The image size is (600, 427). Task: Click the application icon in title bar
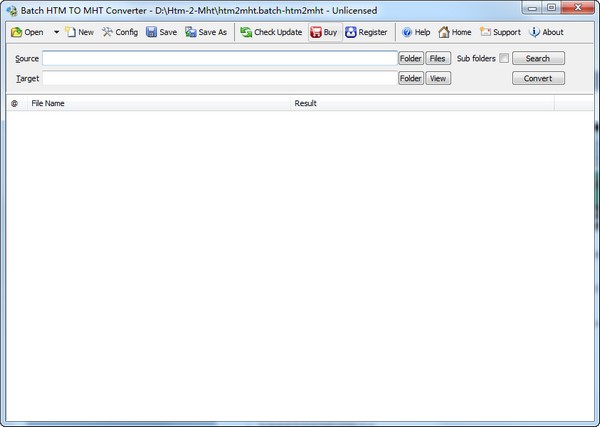tap(12, 11)
